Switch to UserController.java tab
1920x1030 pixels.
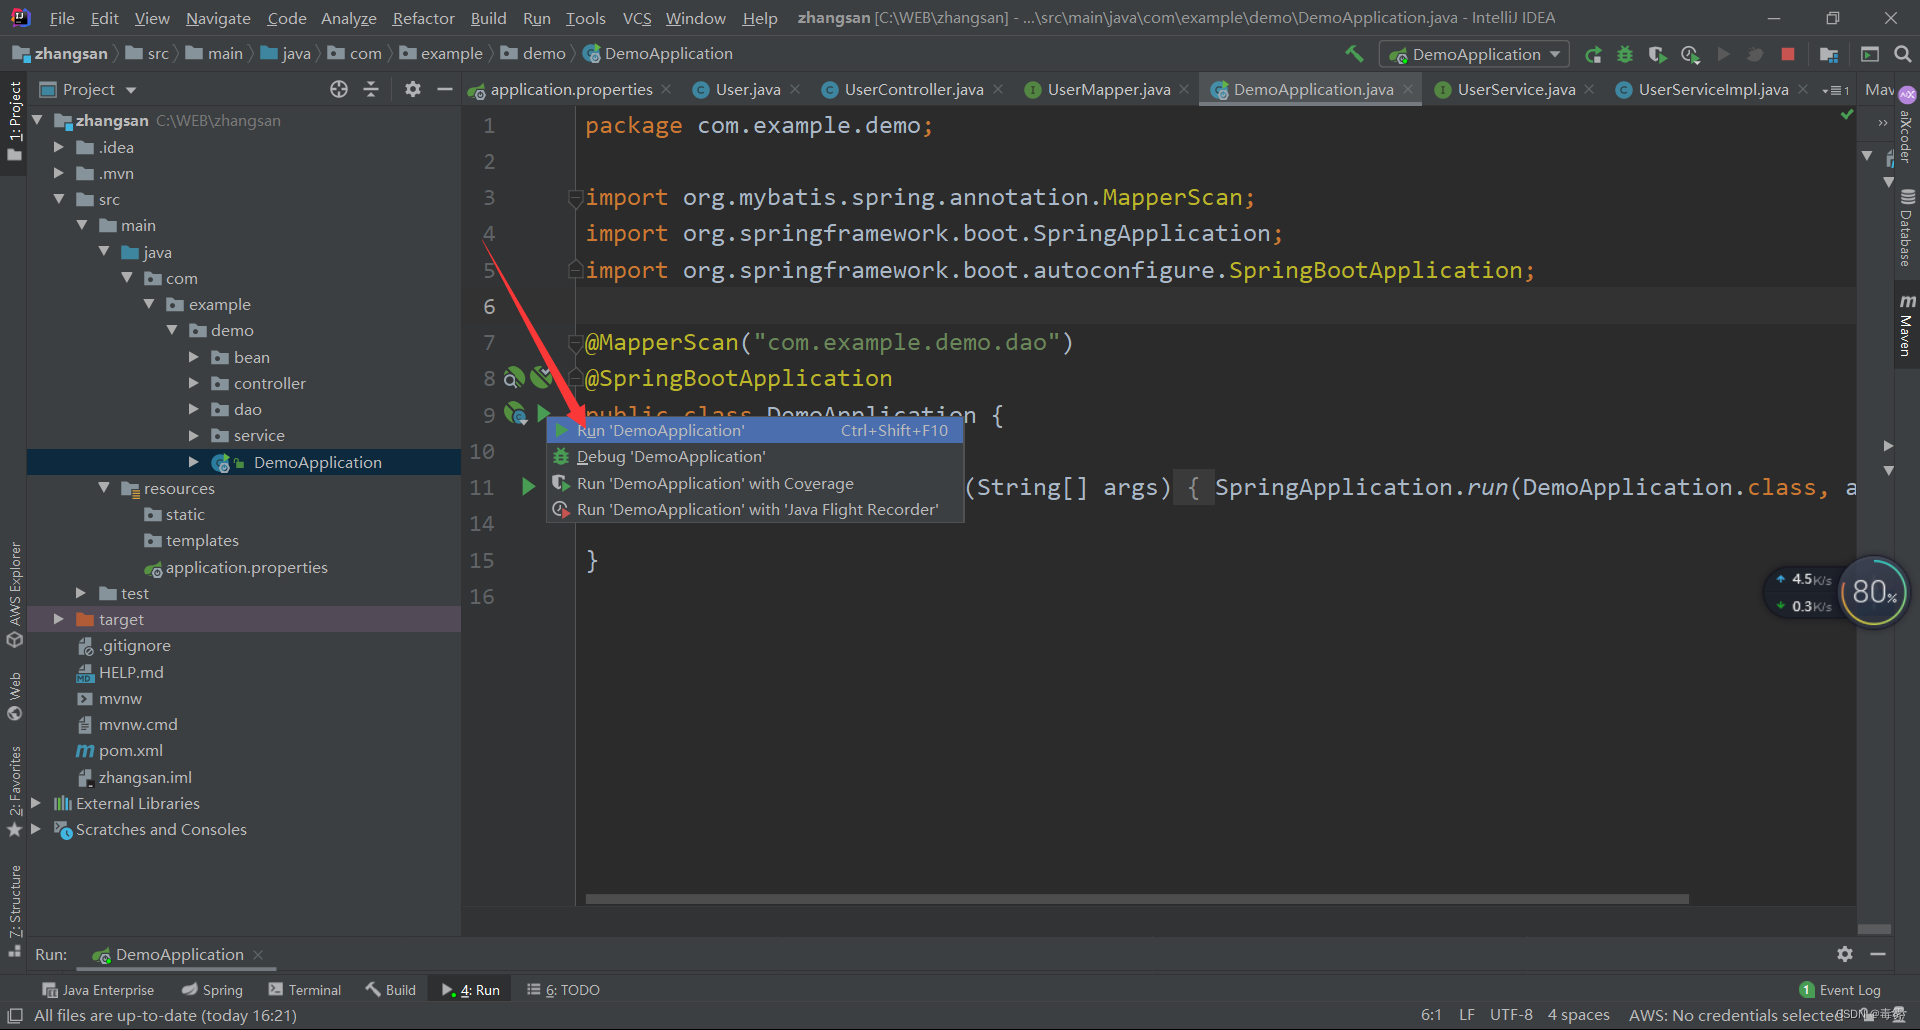click(913, 89)
